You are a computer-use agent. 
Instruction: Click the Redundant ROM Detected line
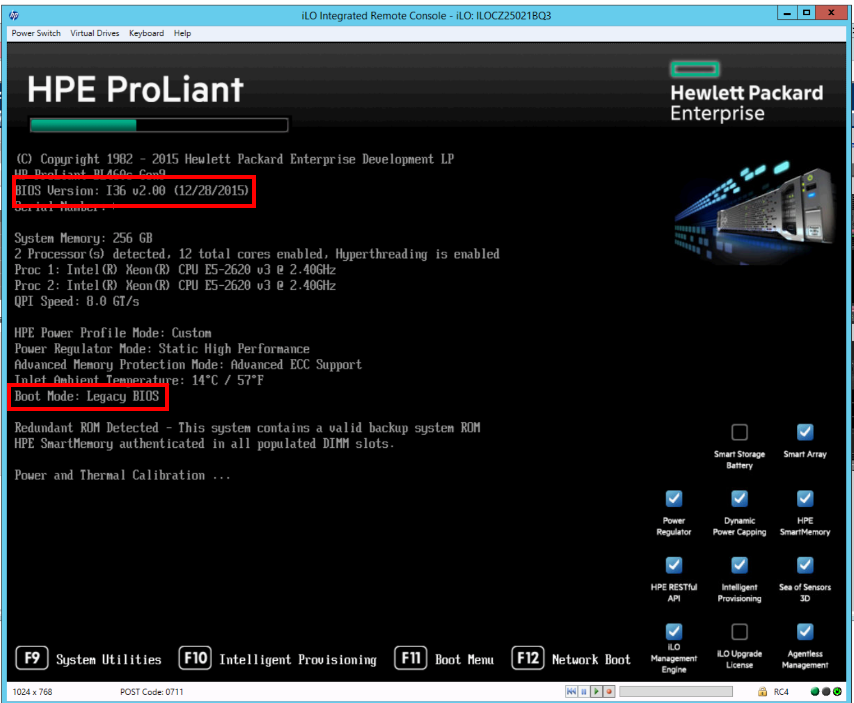click(x=247, y=427)
